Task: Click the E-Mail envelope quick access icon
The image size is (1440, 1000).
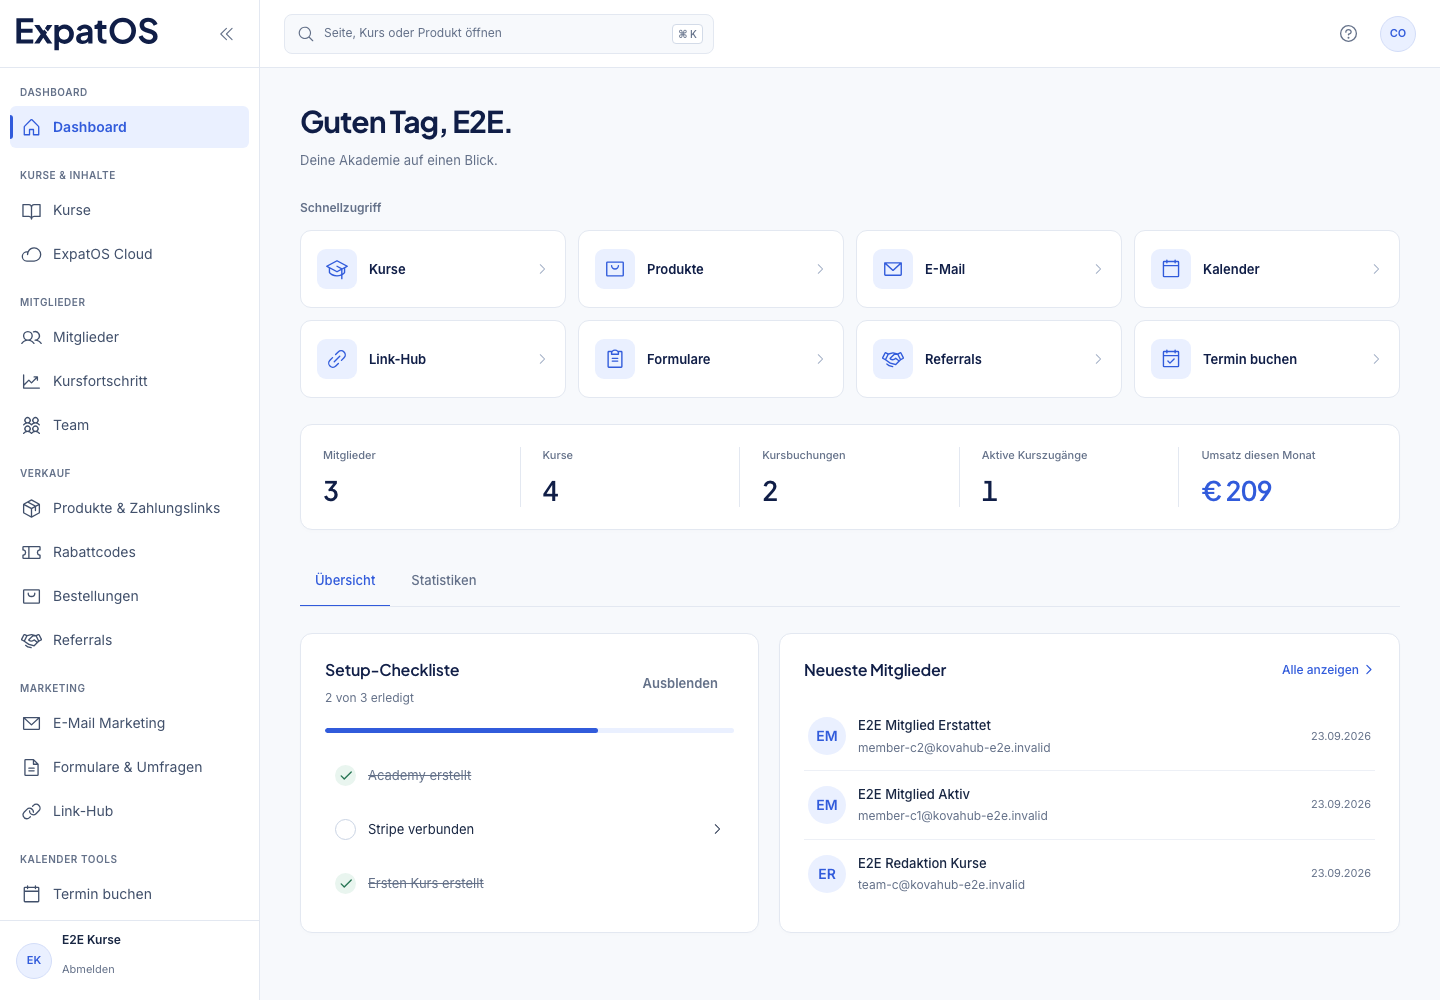Action: [x=893, y=269]
